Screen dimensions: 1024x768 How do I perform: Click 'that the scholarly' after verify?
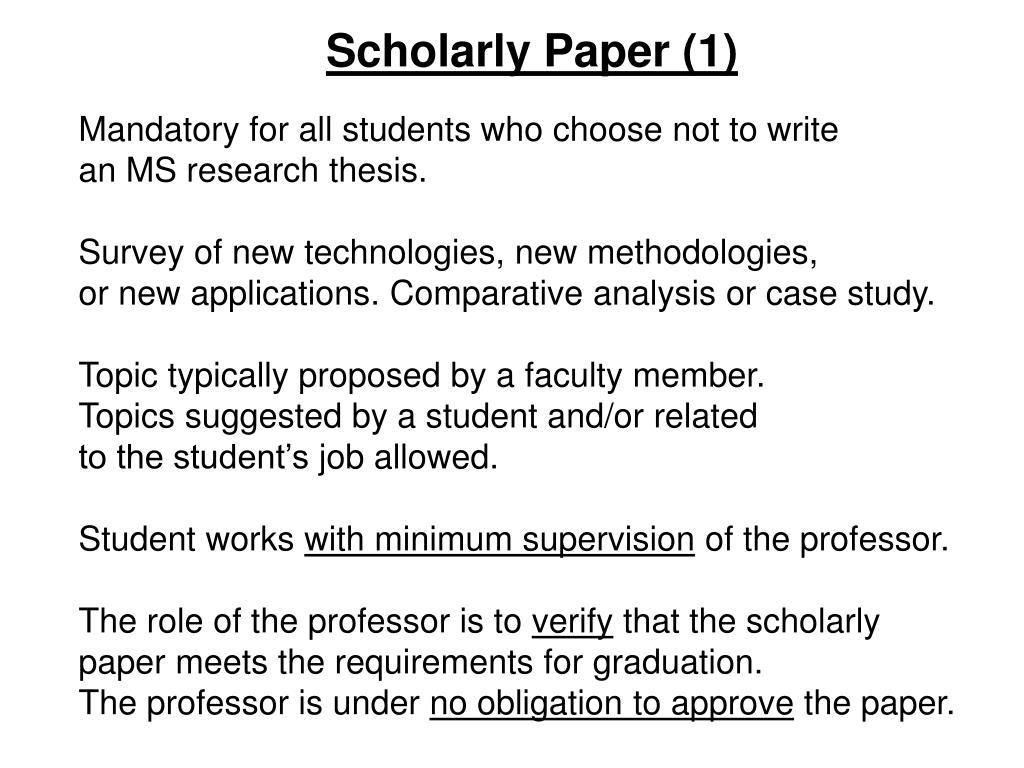pyautogui.click(x=751, y=622)
